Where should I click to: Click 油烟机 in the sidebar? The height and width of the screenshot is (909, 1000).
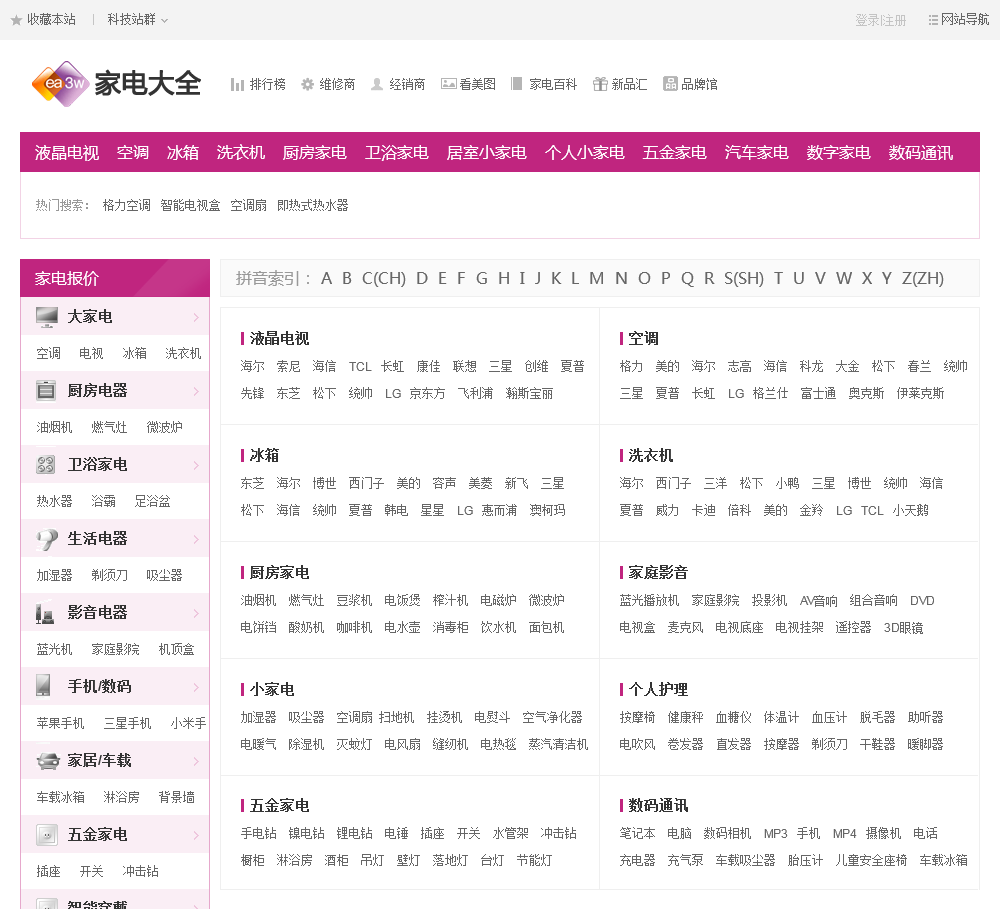[x=54, y=427]
